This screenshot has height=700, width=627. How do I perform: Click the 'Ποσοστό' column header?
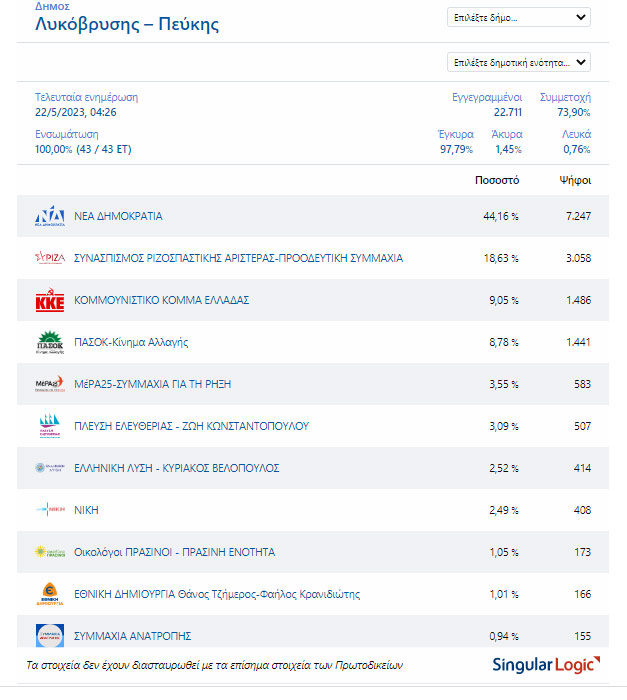click(497, 180)
